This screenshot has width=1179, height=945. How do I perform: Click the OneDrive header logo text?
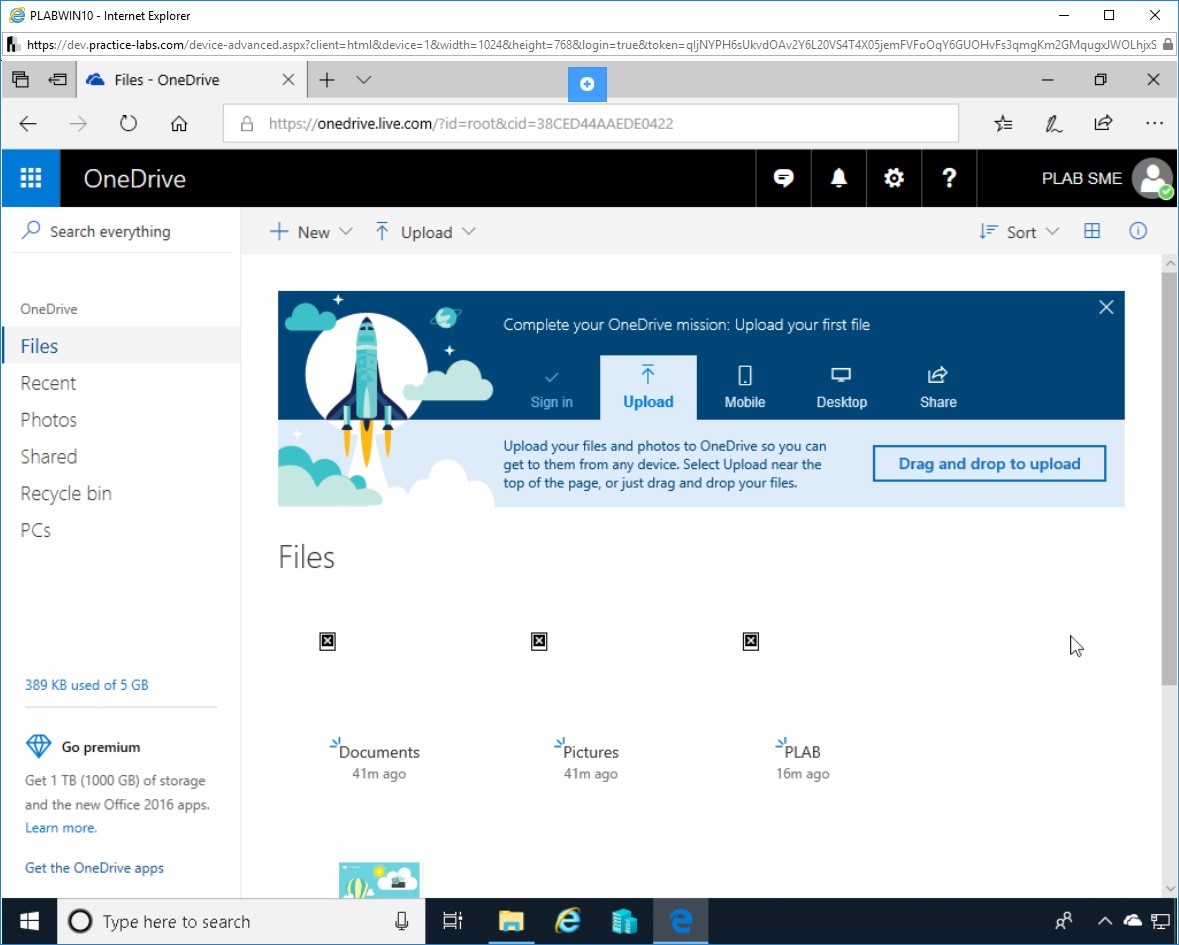tap(135, 178)
